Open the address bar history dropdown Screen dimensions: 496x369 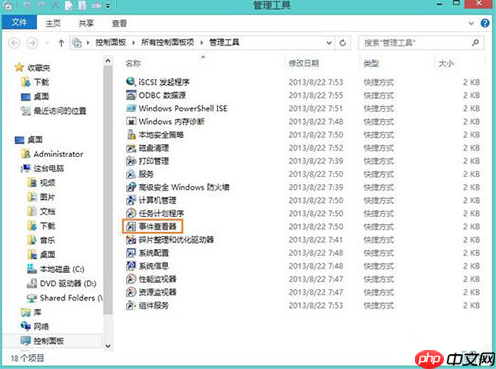tap(329, 43)
